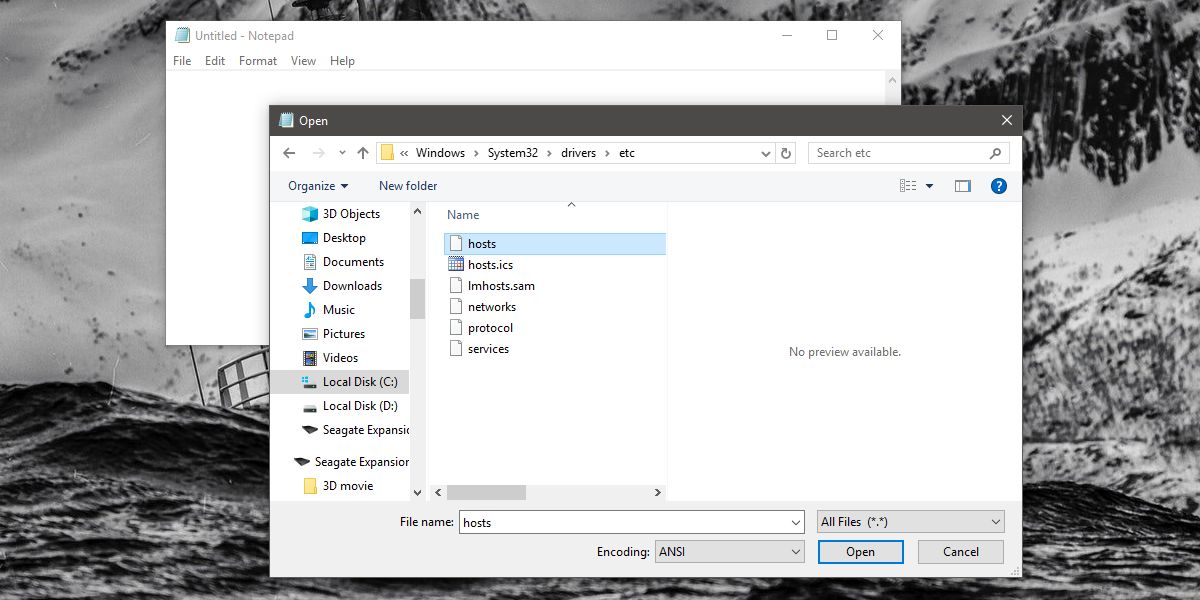Open the Encoding ANSI dropdown
The image size is (1200, 600).
click(x=729, y=552)
